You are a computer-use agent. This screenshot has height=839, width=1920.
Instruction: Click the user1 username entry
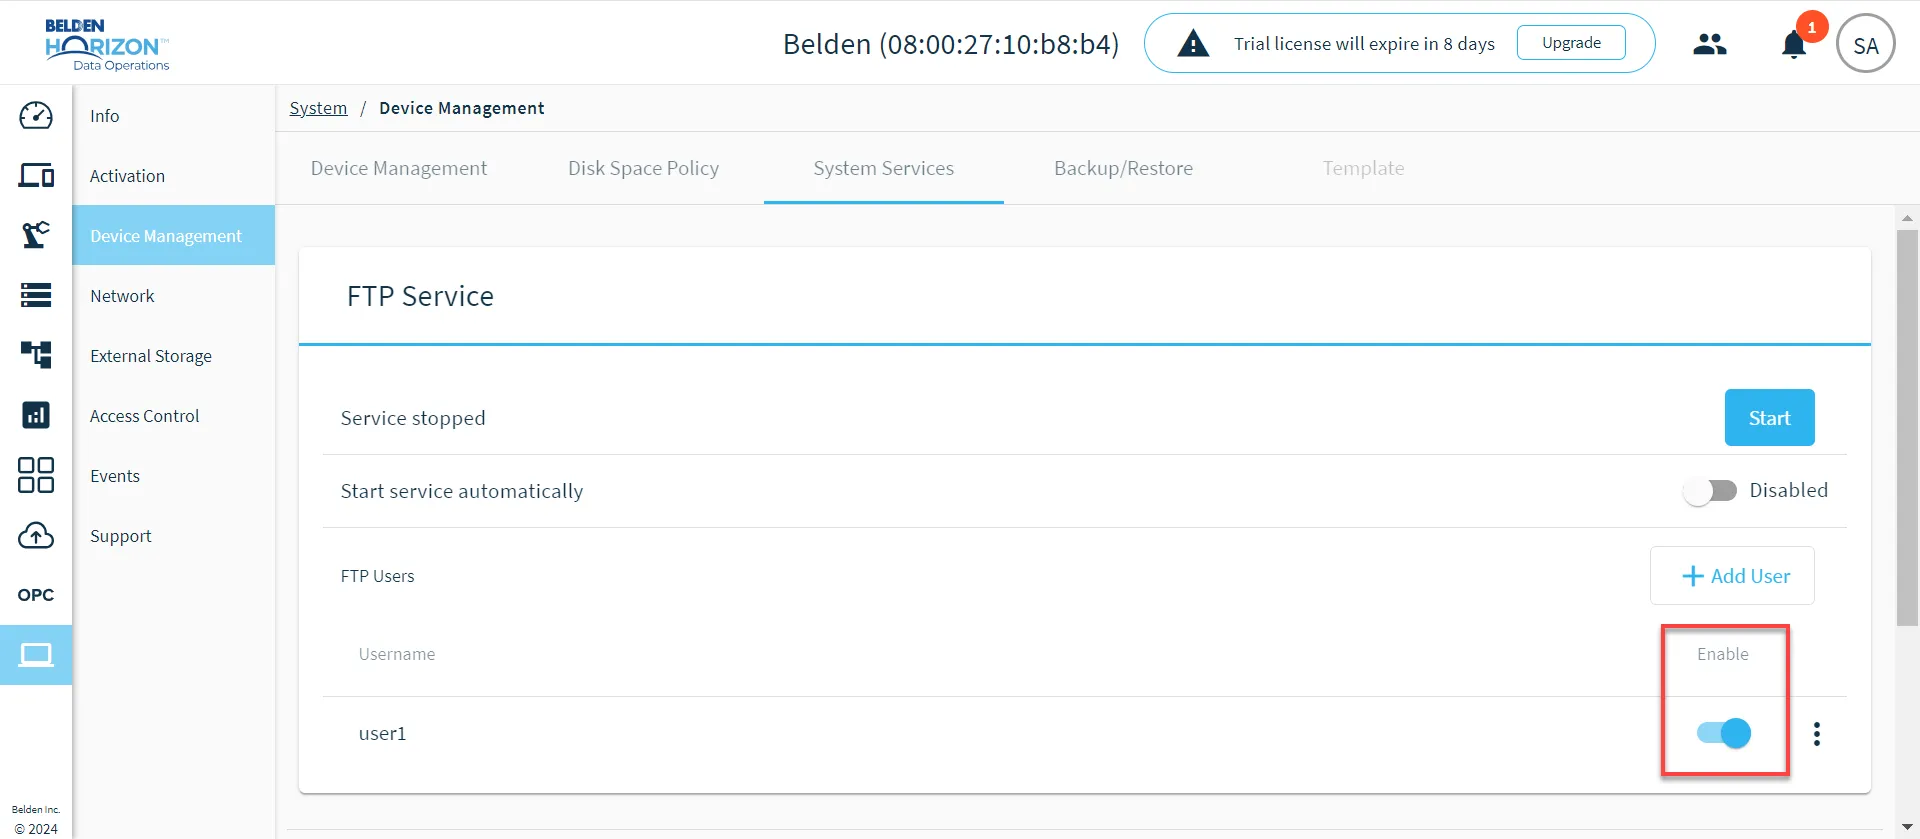click(x=382, y=734)
